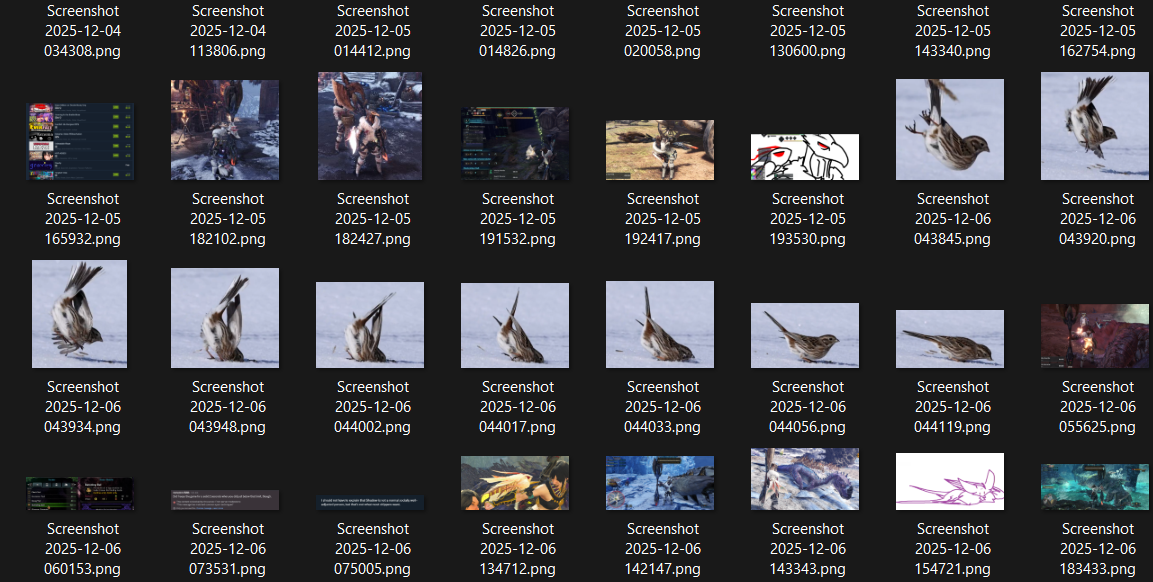1153x582 pixels.
Task: Select file name Screenshot 2025-12-05 130600.png
Action: tap(807, 31)
